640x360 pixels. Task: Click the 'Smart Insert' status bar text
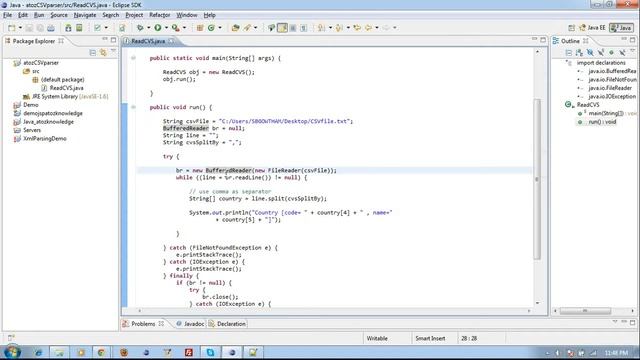coord(430,338)
